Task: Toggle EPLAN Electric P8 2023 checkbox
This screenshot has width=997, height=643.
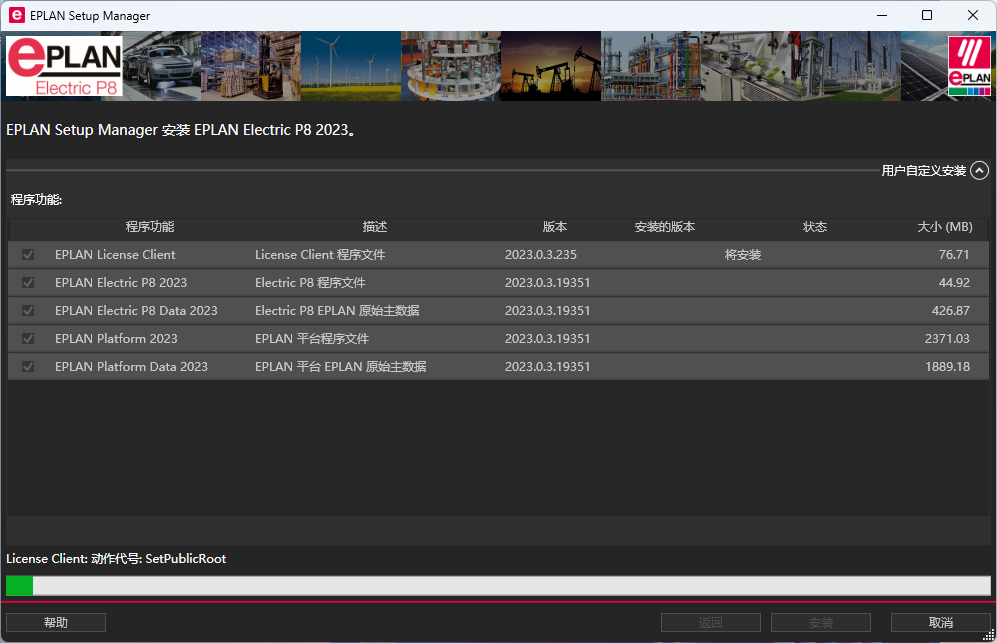Action: tap(28, 282)
